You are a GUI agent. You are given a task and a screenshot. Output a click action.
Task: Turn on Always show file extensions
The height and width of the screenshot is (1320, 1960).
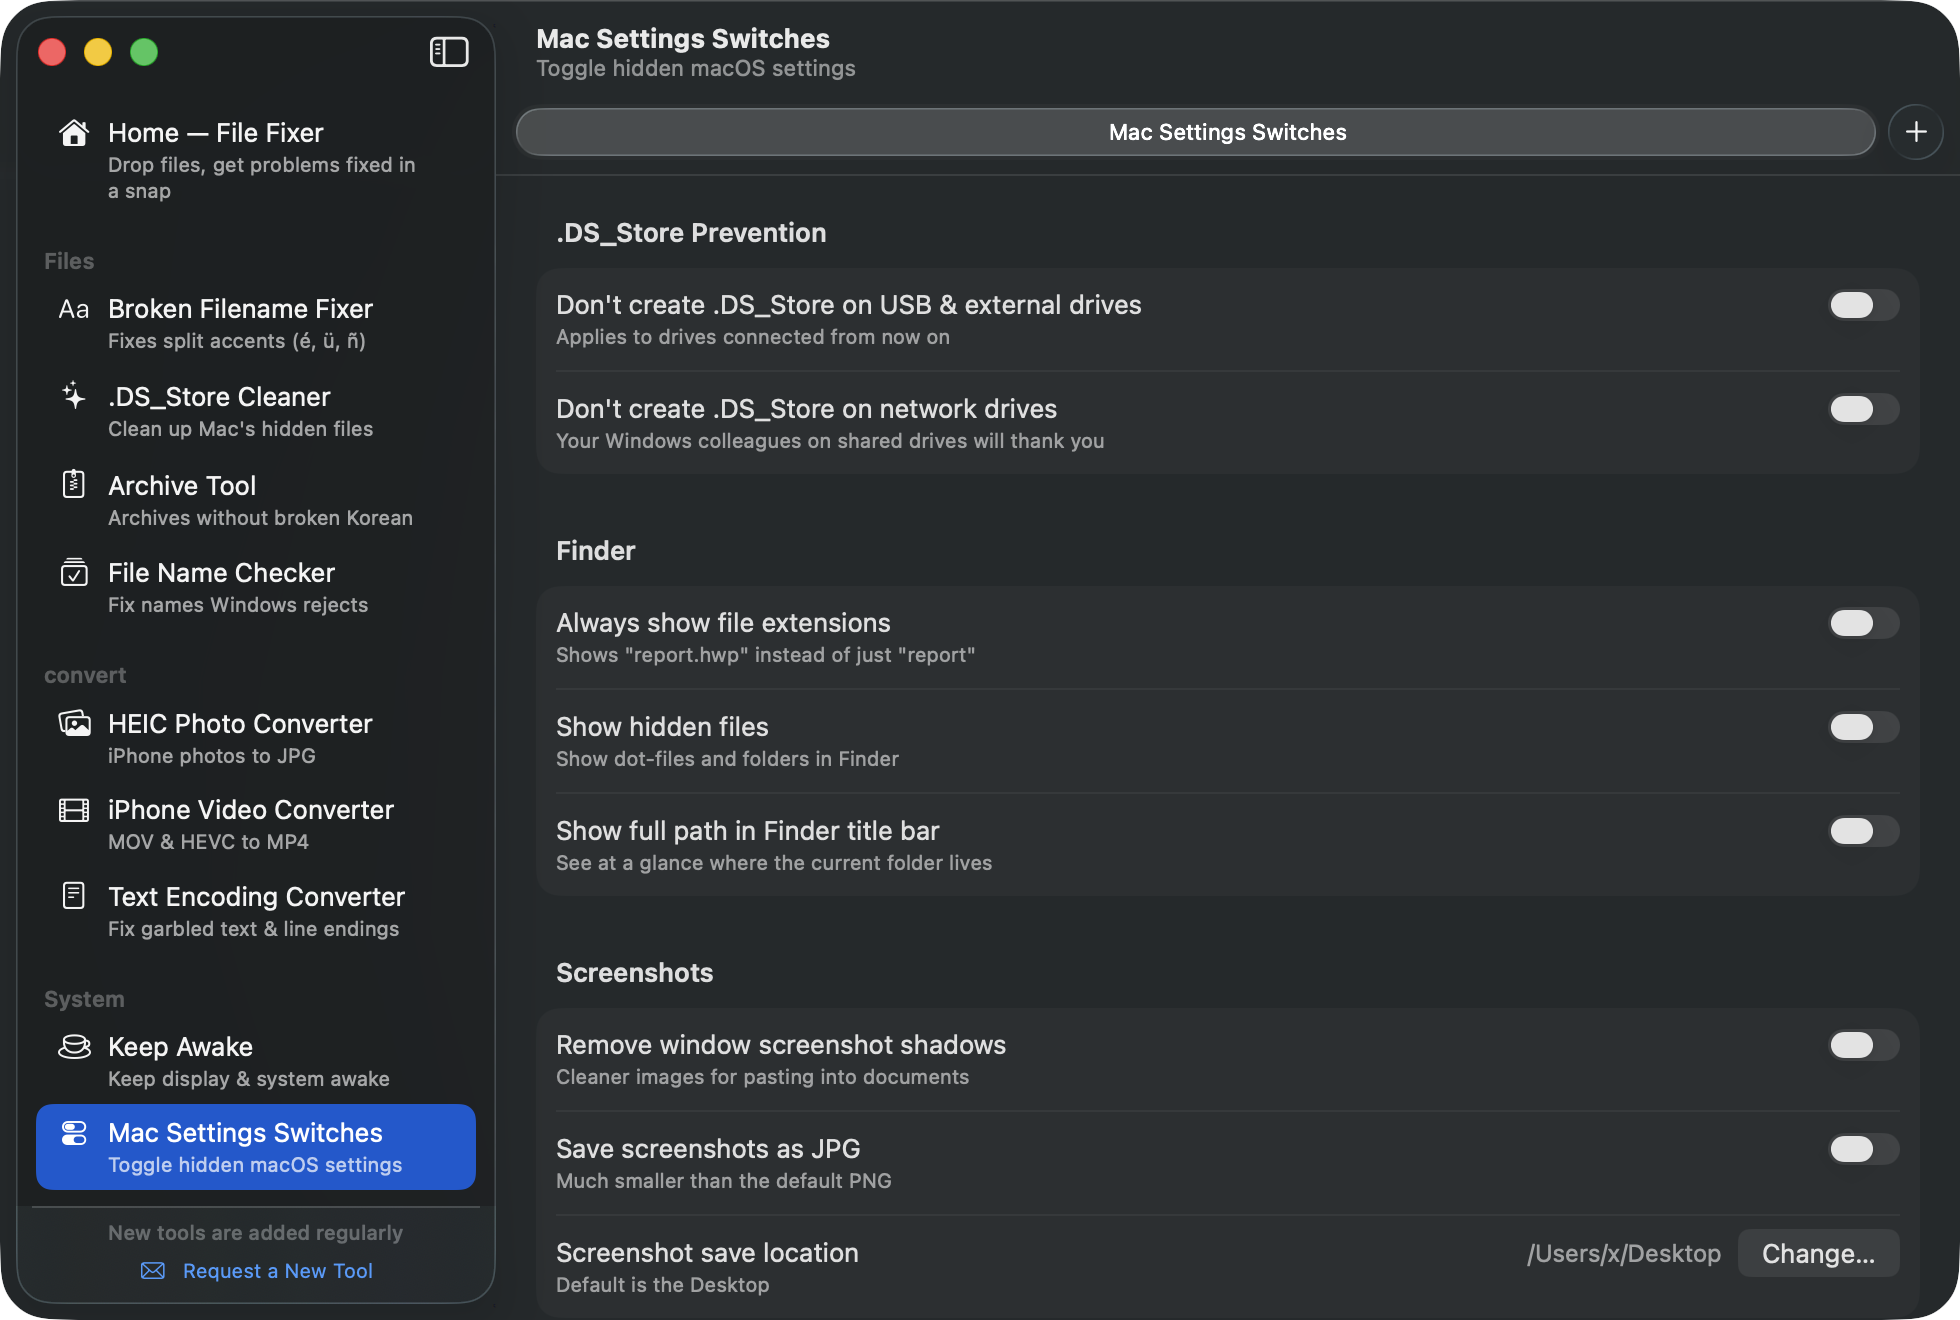point(1864,623)
